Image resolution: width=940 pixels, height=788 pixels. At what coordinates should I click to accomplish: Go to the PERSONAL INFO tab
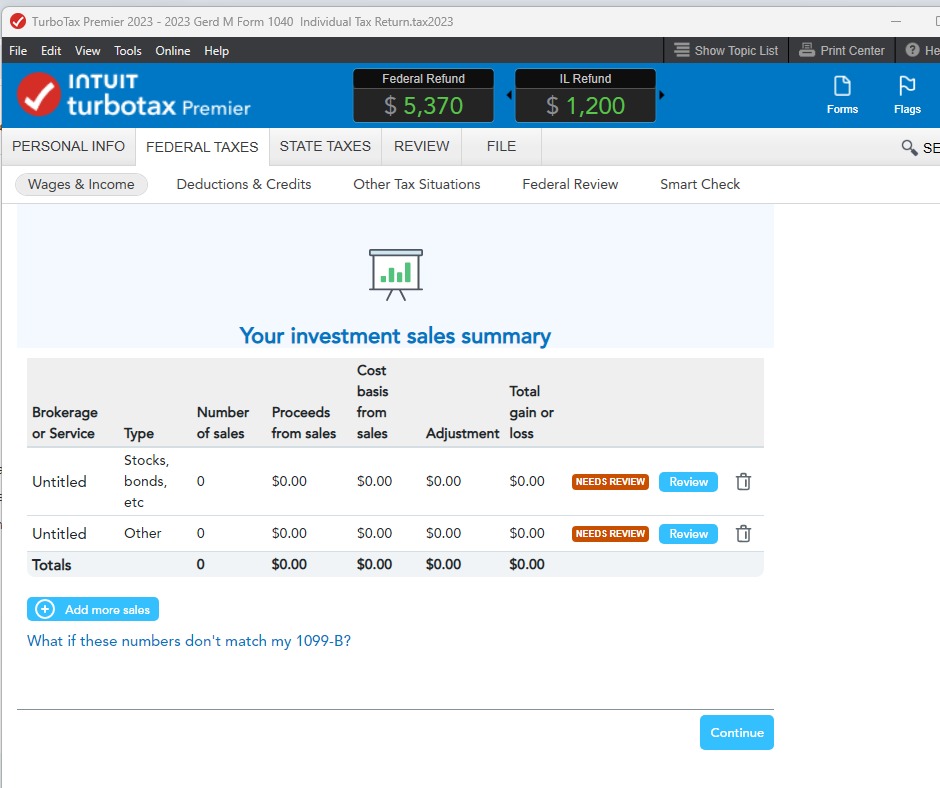(x=68, y=146)
